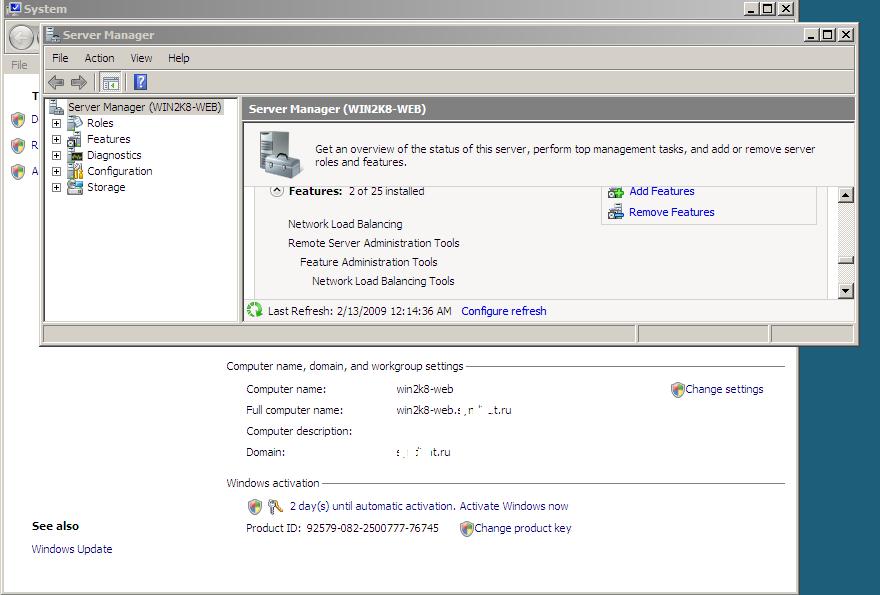Click the shield icon next to Change settings
Viewport: 880px width, 595px height.
pos(677,390)
